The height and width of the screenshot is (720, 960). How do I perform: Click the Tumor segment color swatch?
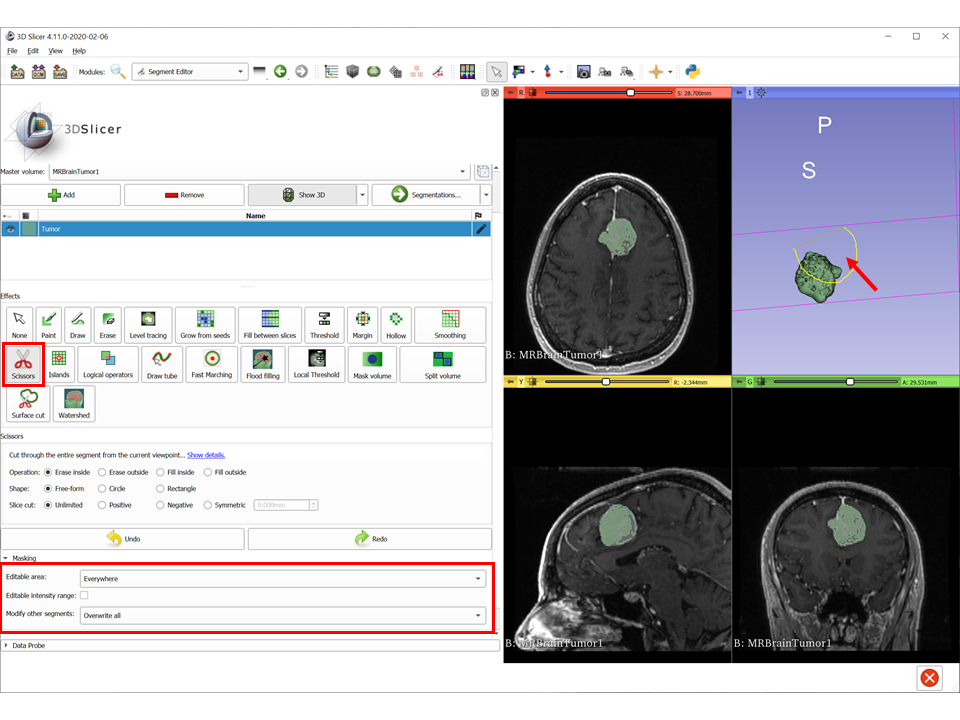pyautogui.click(x=29, y=230)
